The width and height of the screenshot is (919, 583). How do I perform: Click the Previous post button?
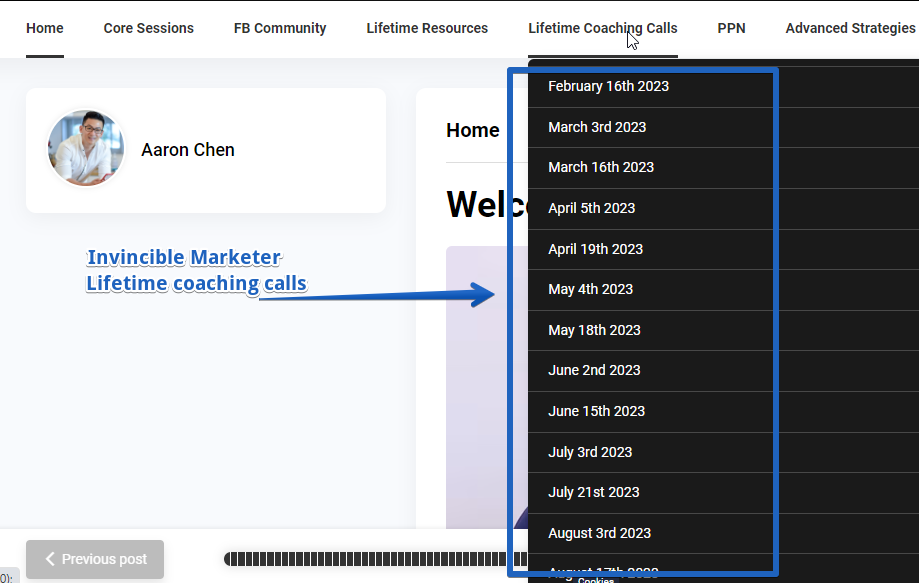point(95,559)
